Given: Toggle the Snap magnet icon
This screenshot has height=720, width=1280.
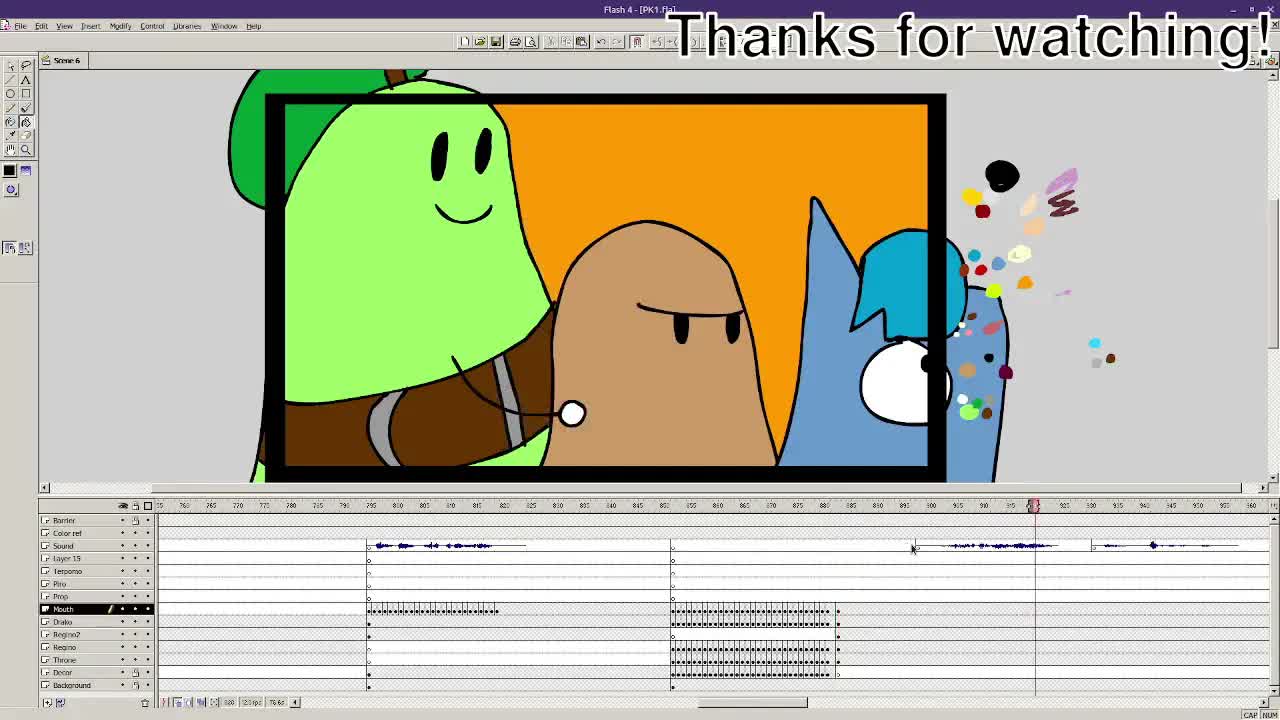Looking at the screenshot, I should pos(636,42).
